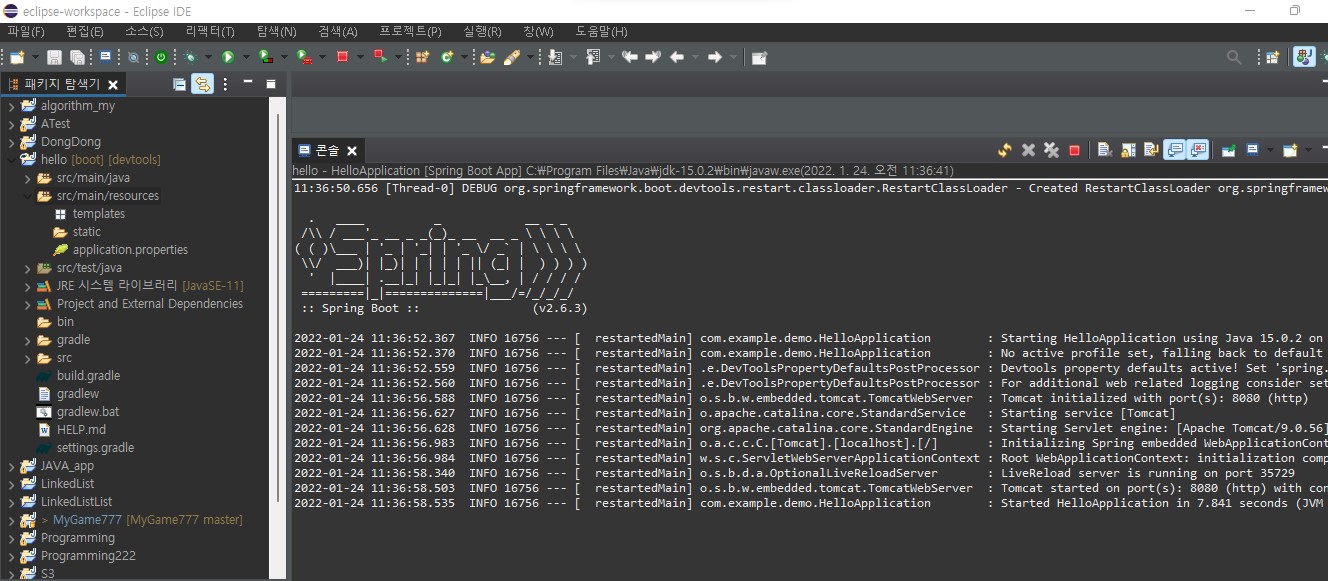
Task: Click the New Java Class icon
Action: tap(447, 57)
